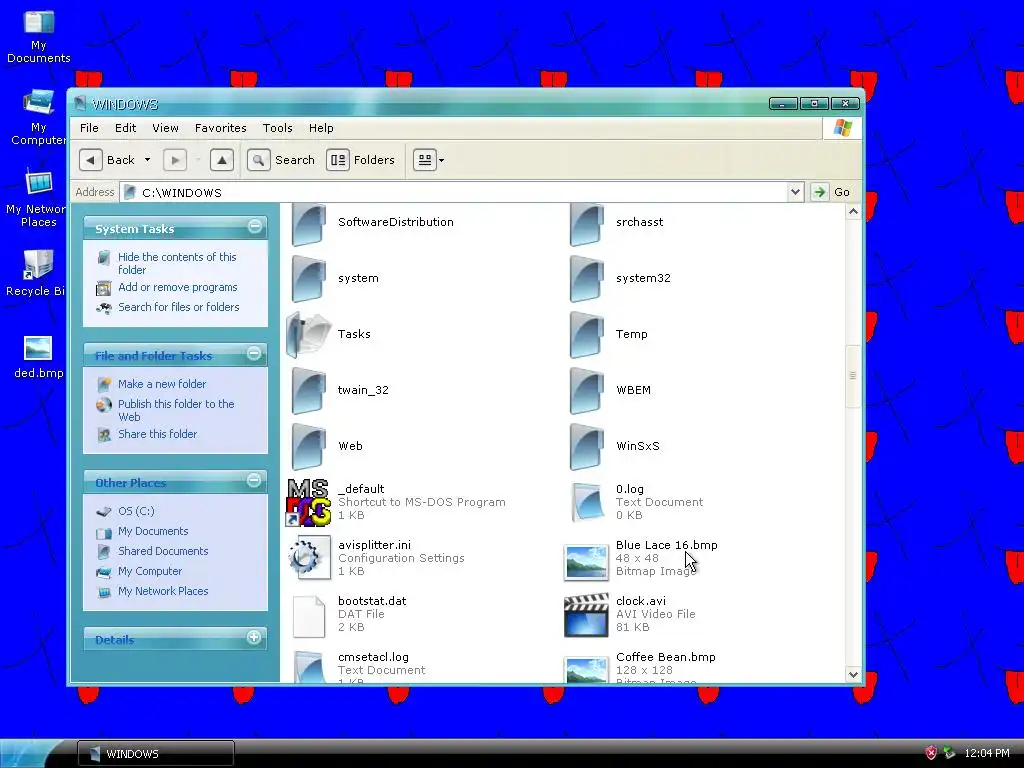Click the vertical scrollbar thumb
Image resolution: width=1024 pixels, height=768 pixels.
[x=853, y=376]
